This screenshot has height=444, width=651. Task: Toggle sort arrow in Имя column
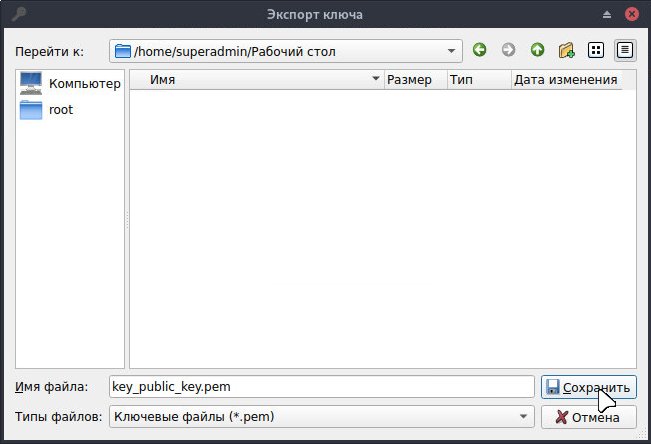(376, 79)
